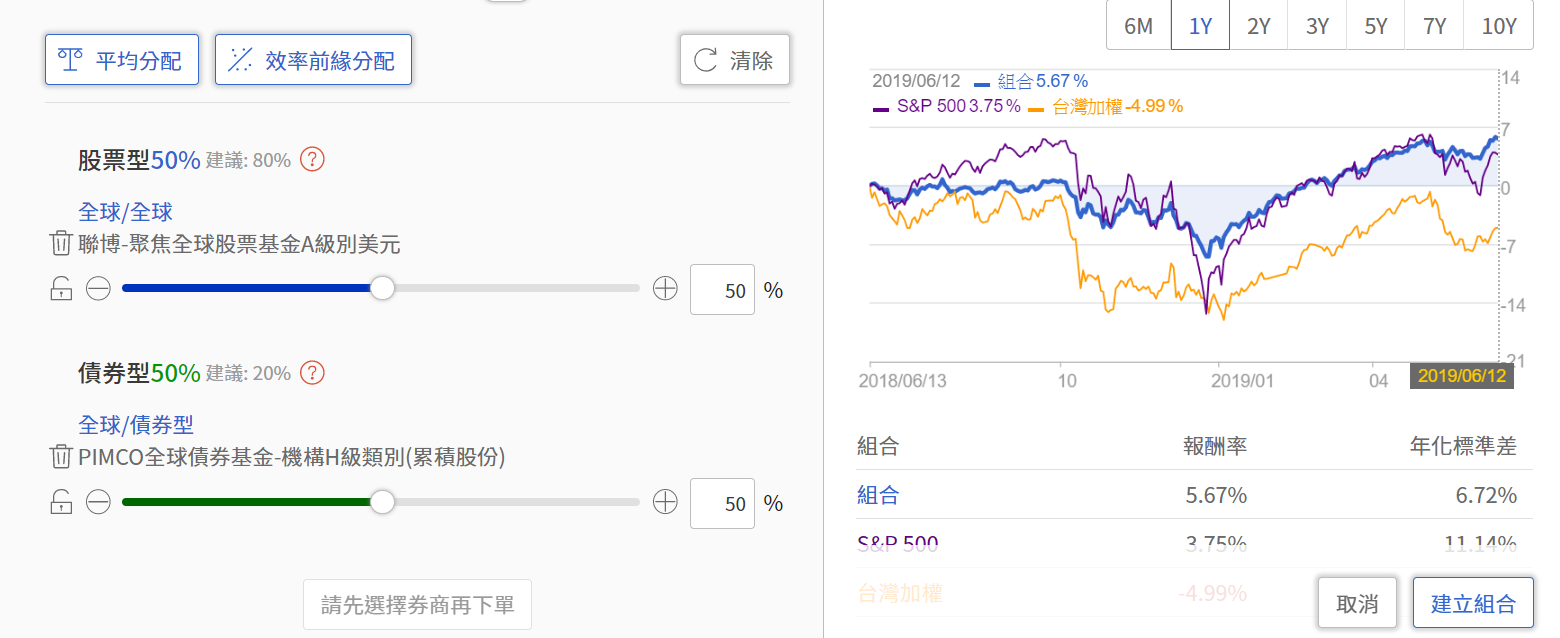Click the 平均分配 equal allocation button
The image size is (1560, 638).
pos(122,60)
